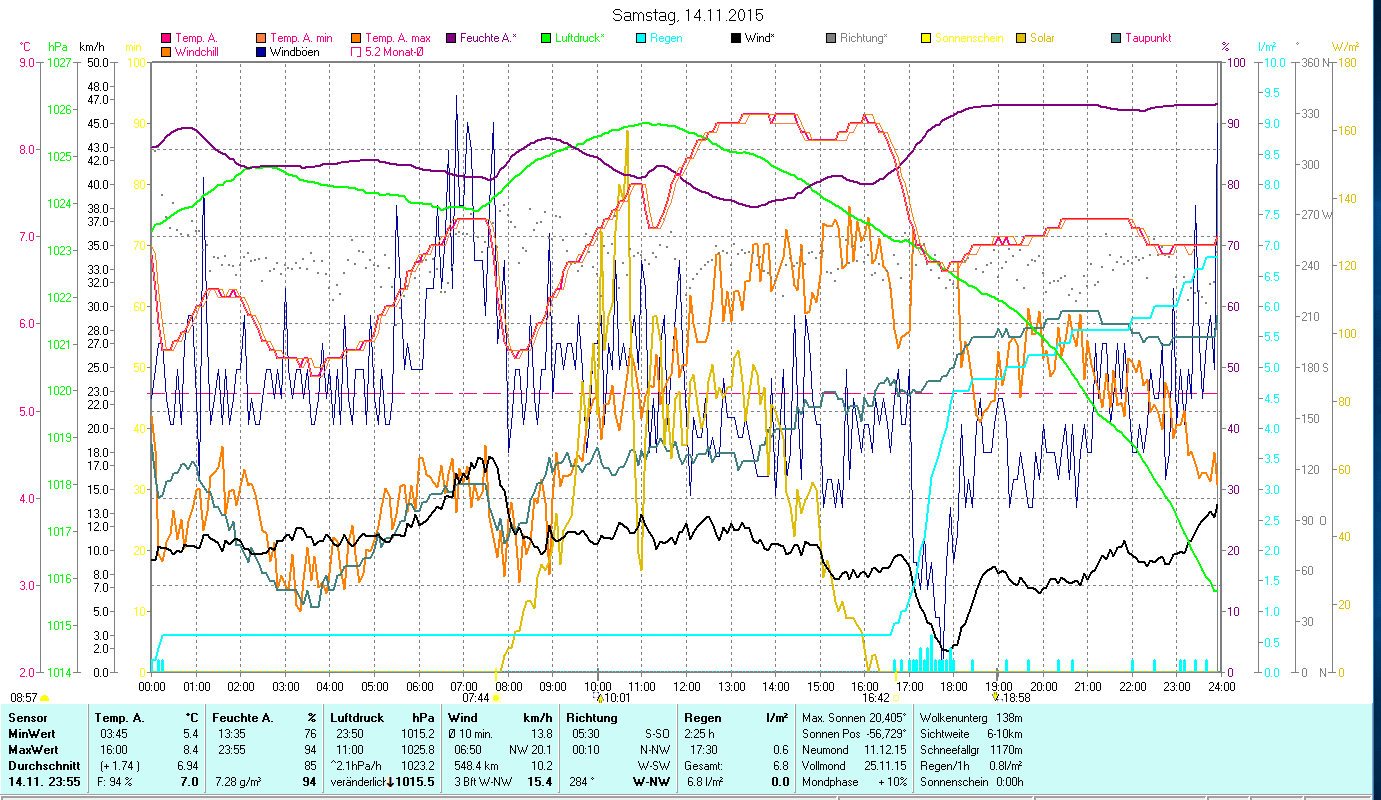Click the wind direction 284 ° value
The image size is (1381, 800).
582,781
